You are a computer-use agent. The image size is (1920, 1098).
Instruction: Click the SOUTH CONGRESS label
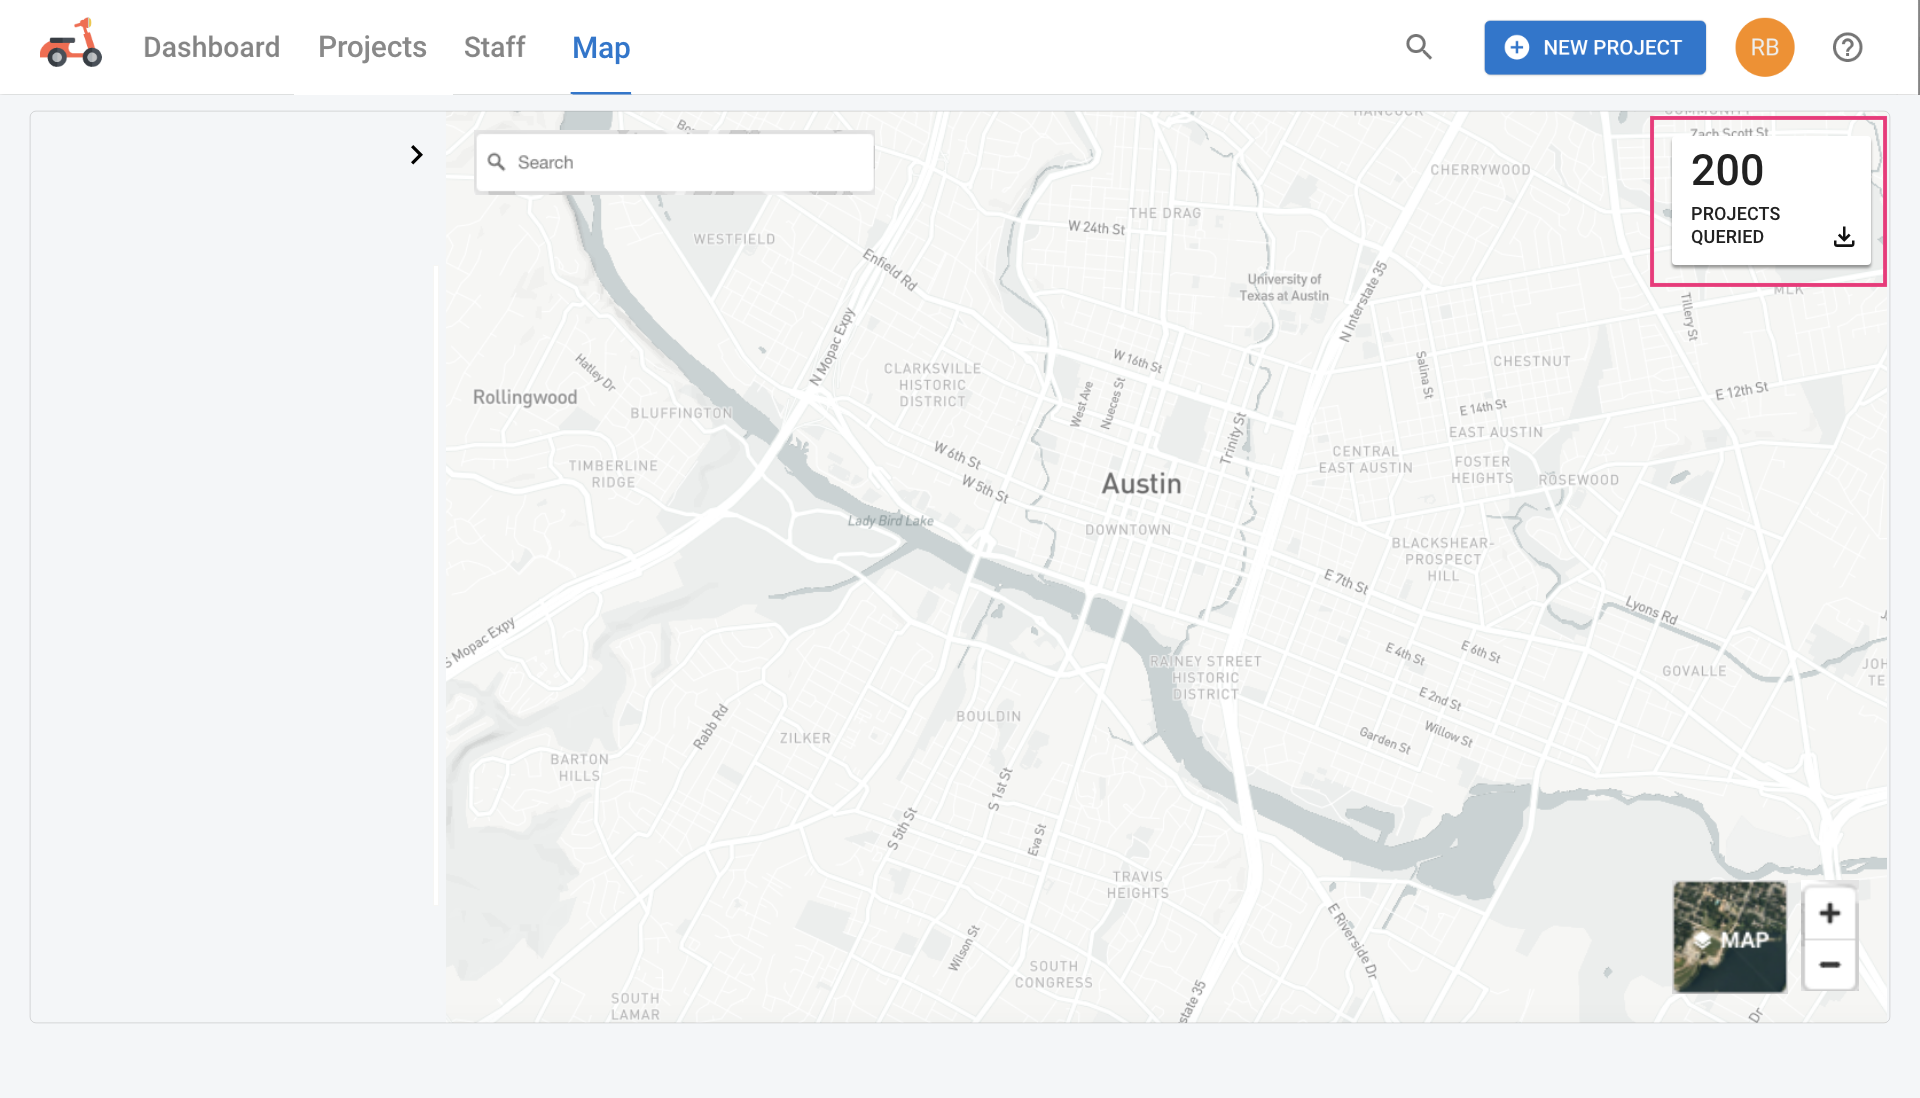click(x=1054, y=975)
